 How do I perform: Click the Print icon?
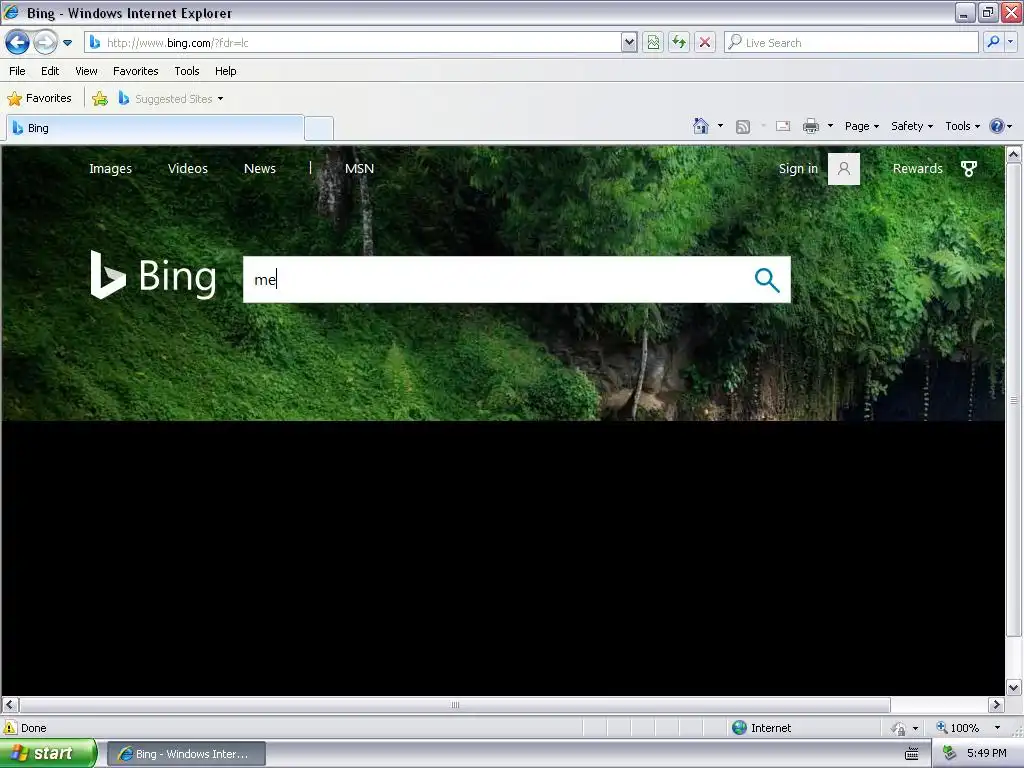811,126
